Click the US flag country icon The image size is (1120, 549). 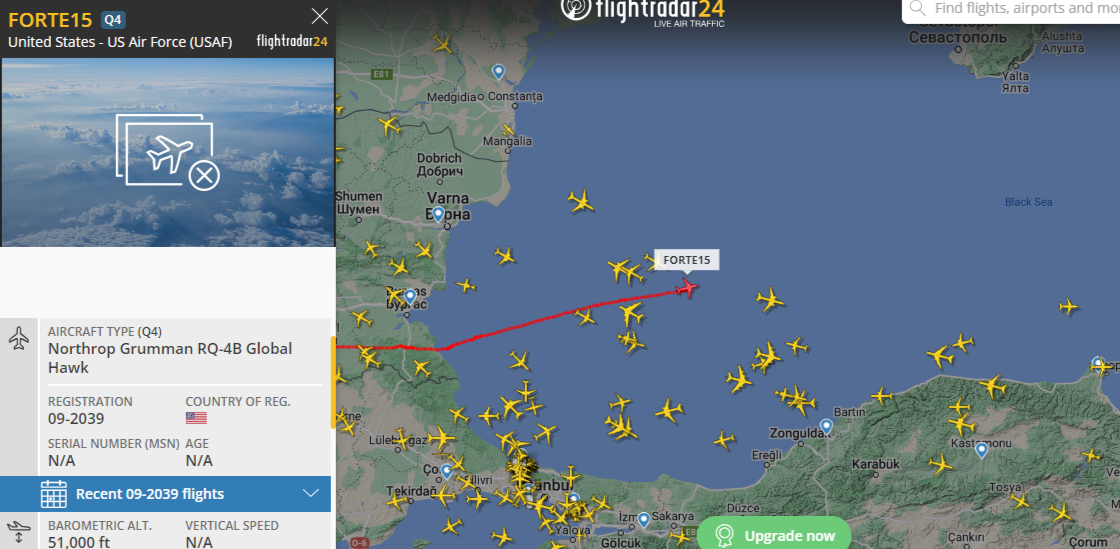click(x=196, y=418)
